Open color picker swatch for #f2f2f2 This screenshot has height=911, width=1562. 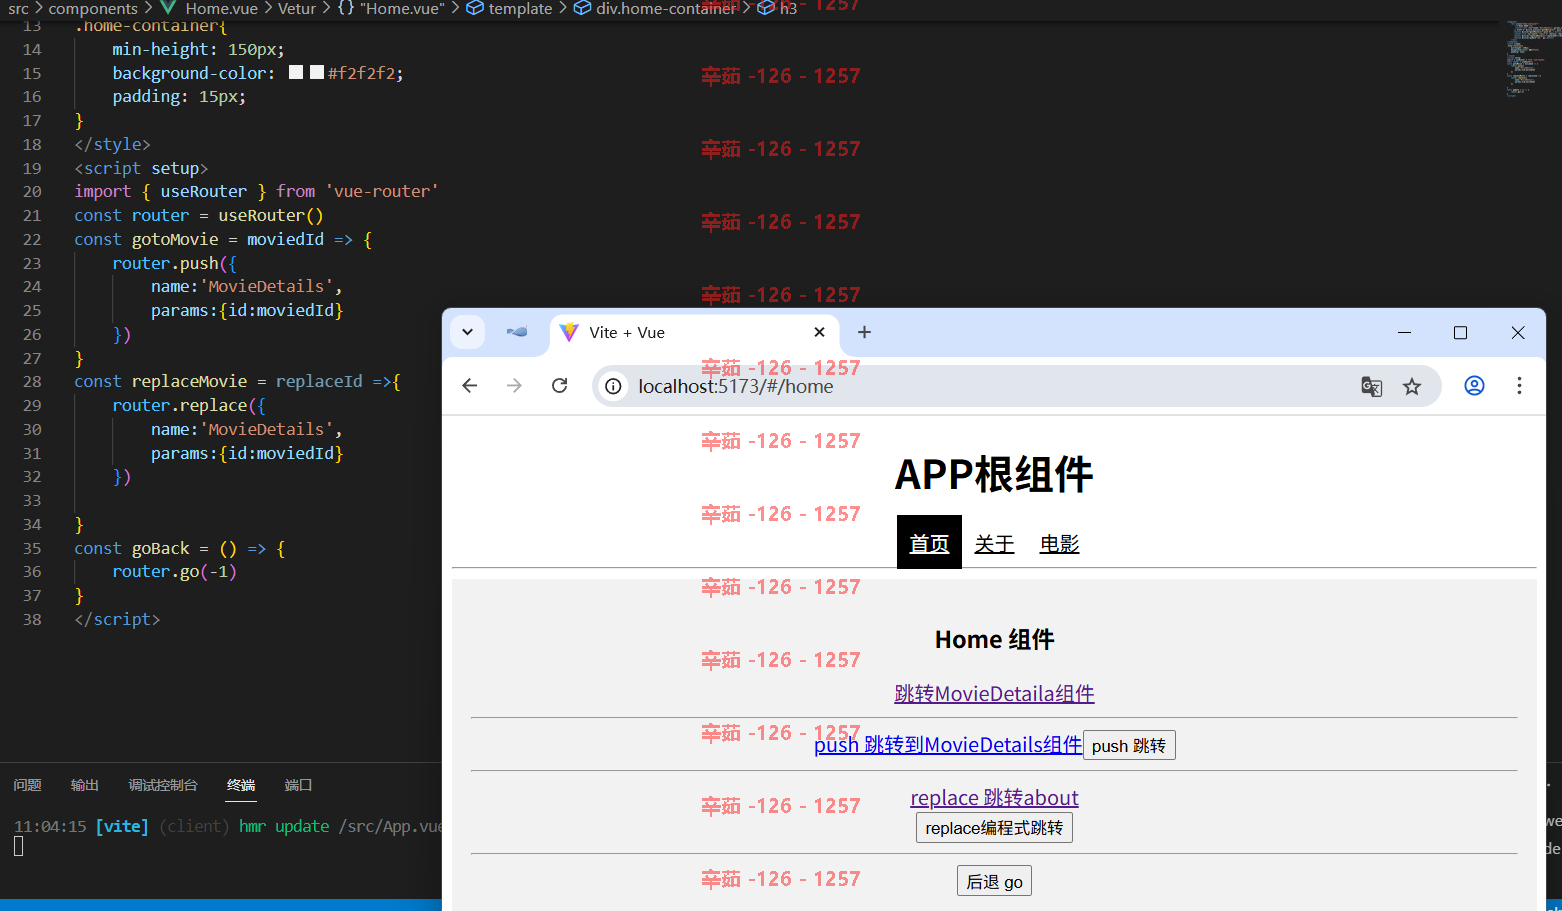[x=317, y=72]
